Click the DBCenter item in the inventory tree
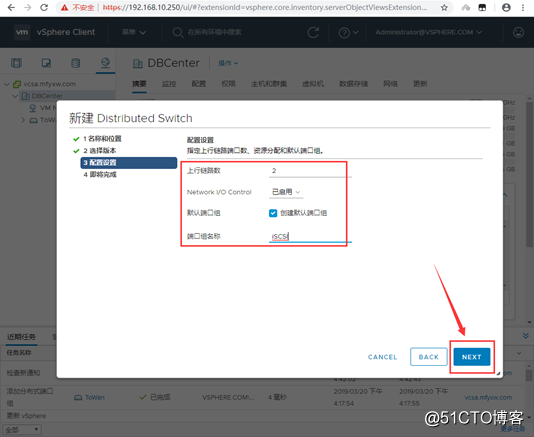534x437 pixels. point(47,96)
